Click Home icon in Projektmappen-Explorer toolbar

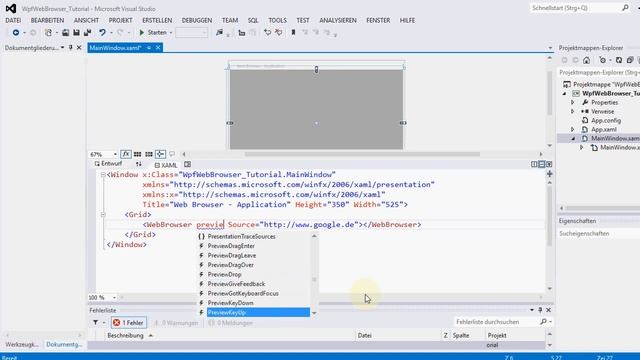coord(587,60)
